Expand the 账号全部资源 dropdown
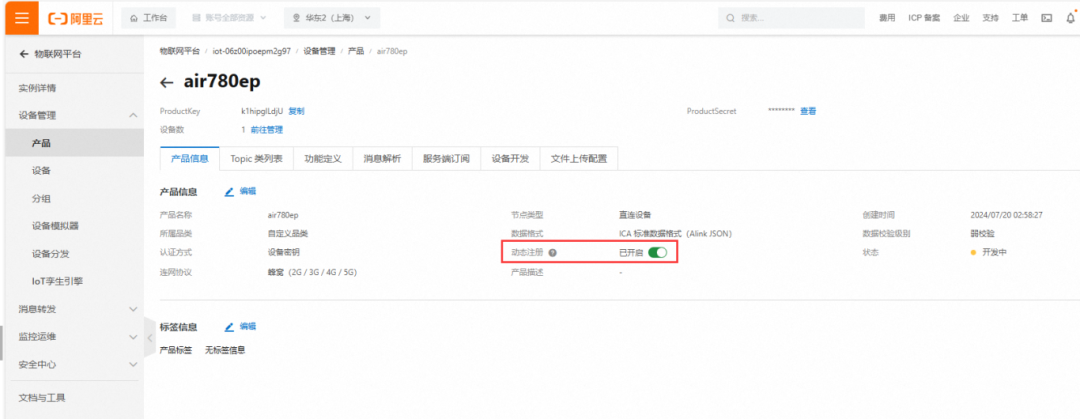Viewport: 1080px width, 419px height. pyautogui.click(x=229, y=18)
